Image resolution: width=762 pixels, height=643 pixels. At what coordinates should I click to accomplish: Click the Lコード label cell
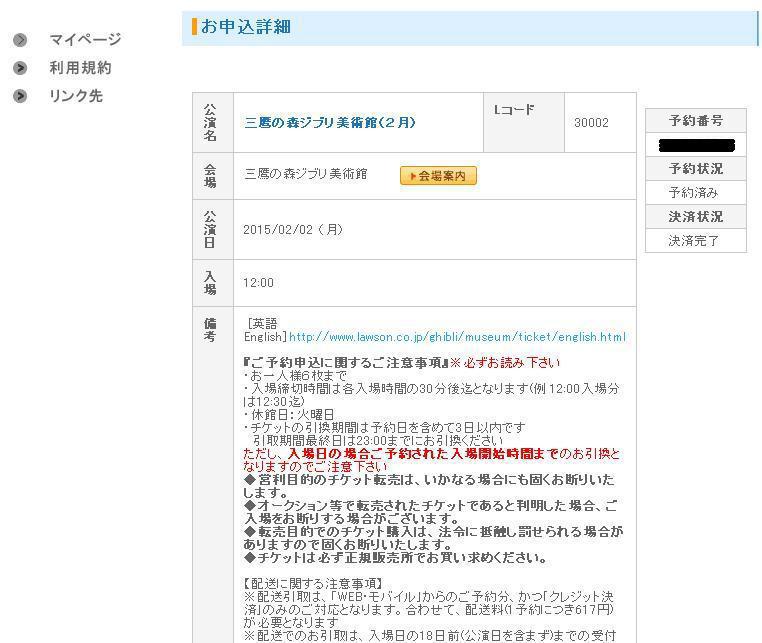point(524,122)
